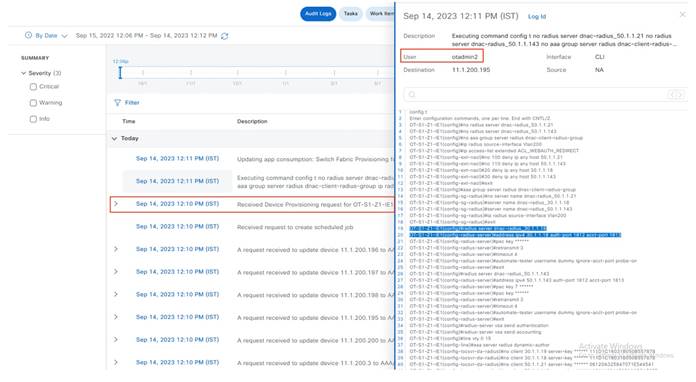The height and width of the screenshot is (382, 696).
Task: Click the details panel date heading
Action: pyautogui.click(x=460, y=16)
